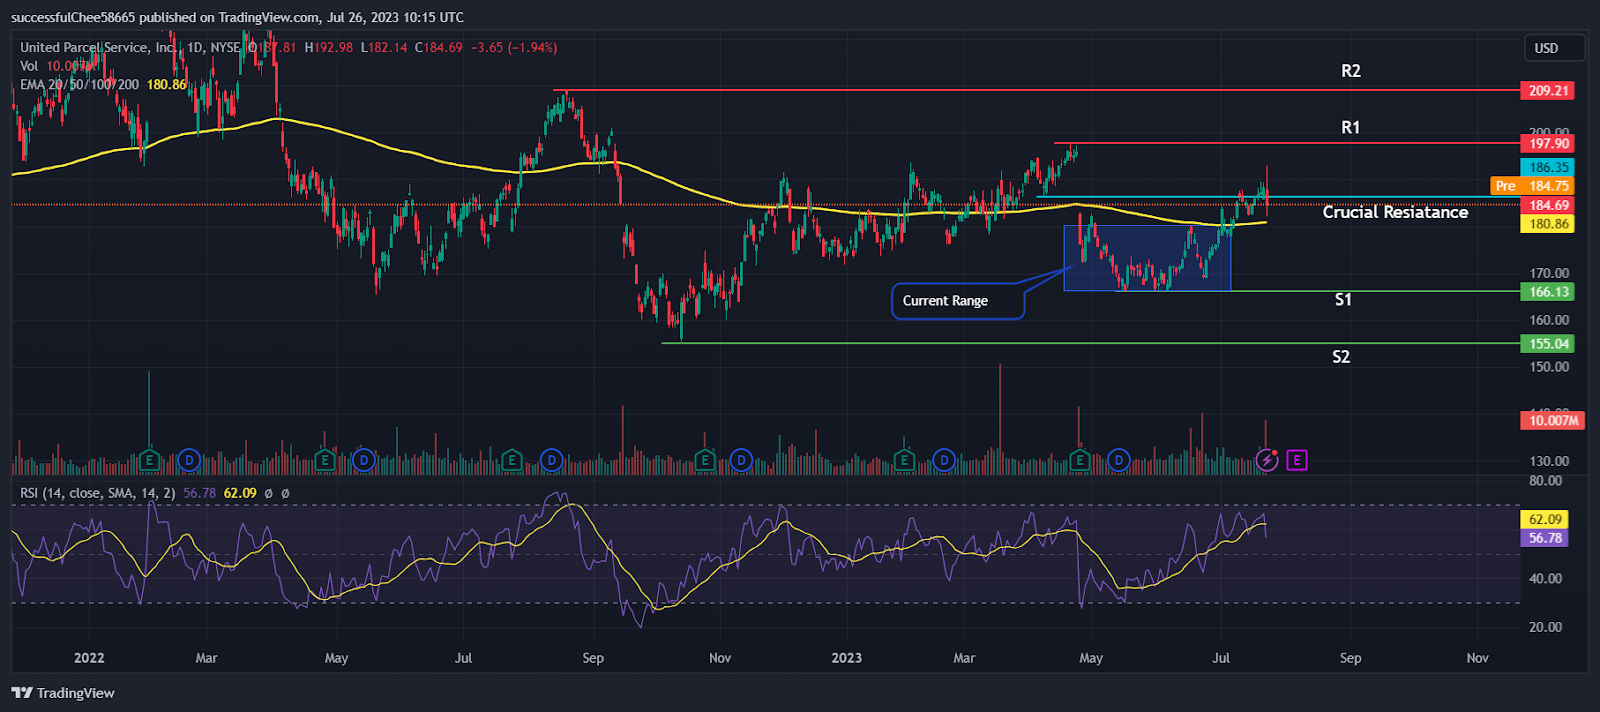Click the orange Pre 184.75 price label
The image size is (1600, 712).
point(1532,186)
